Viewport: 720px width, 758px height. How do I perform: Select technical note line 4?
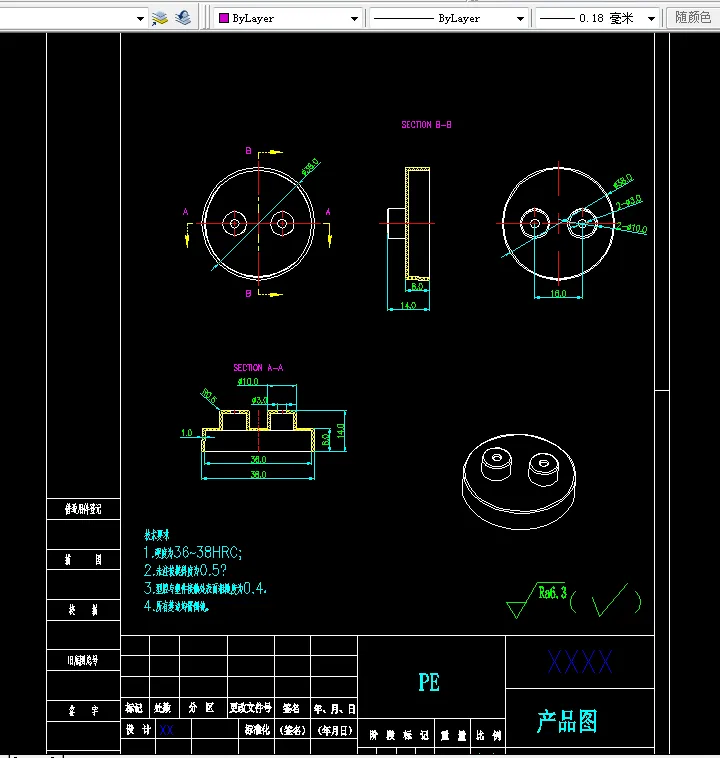pos(176,606)
